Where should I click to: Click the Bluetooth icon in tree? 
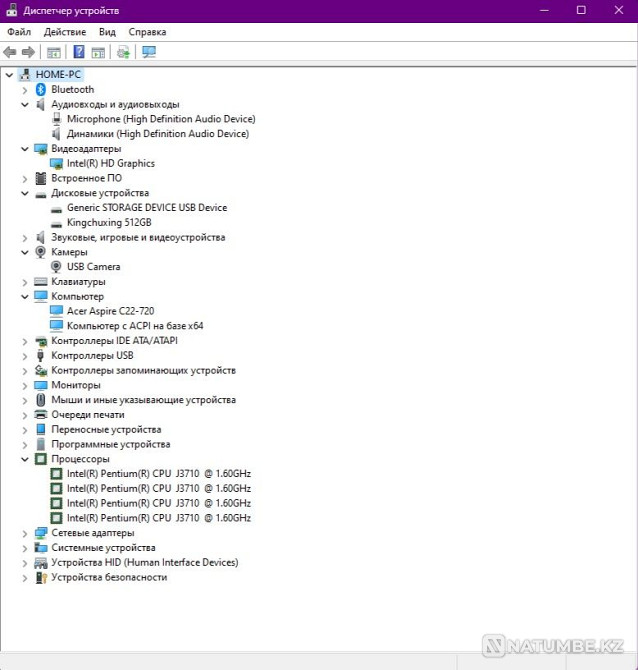(x=41, y=89)
